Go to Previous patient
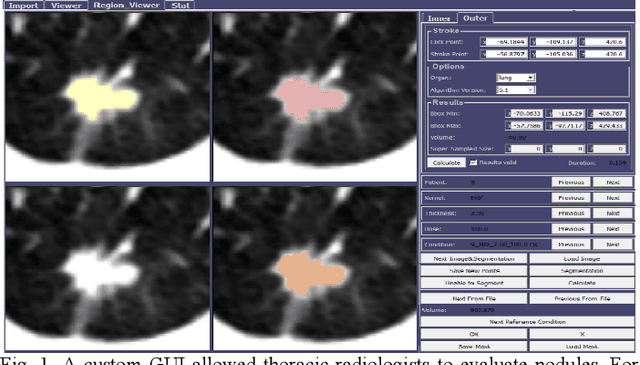The height and width of the screenshot is (365, 640). [571, 182]
